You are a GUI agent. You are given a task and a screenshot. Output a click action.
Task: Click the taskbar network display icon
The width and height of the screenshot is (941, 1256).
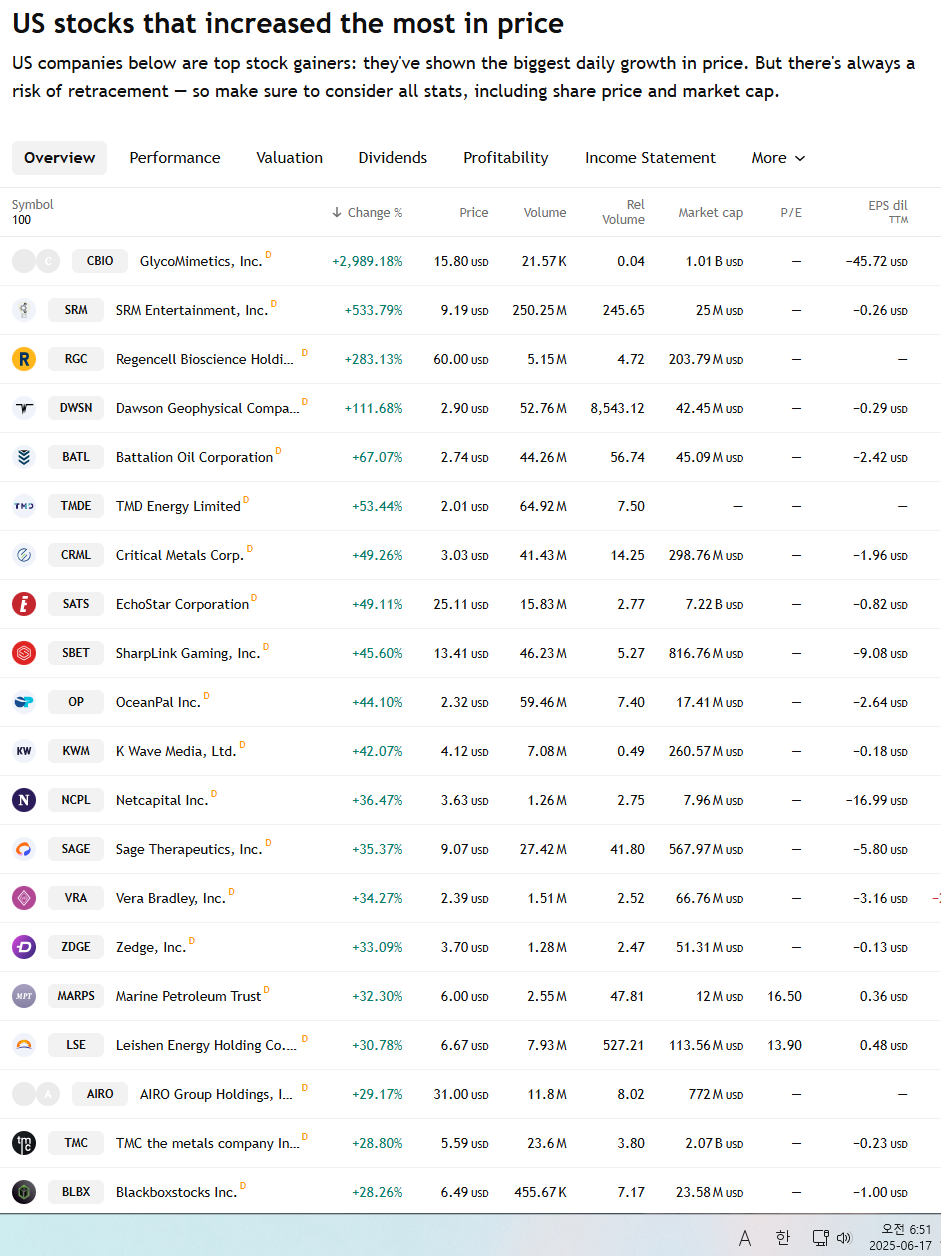click(820, 1238)
